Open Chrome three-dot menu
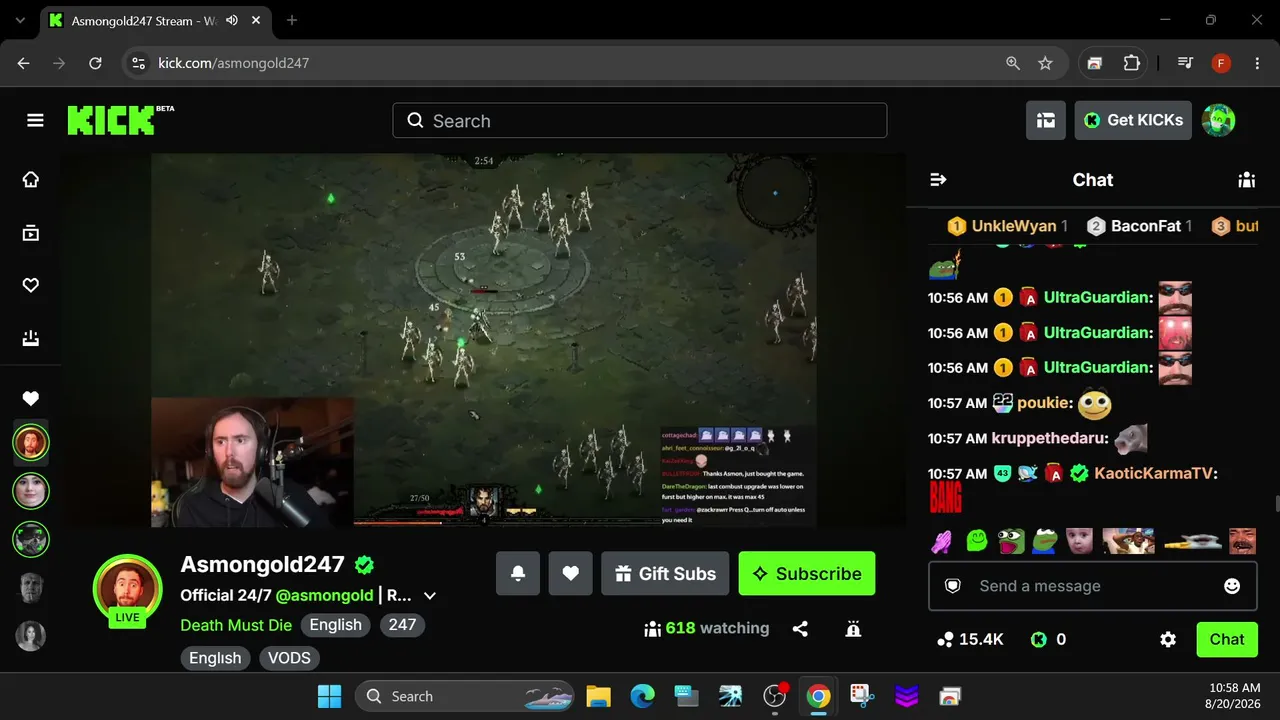1280x720 pixels. (1257, 63)
